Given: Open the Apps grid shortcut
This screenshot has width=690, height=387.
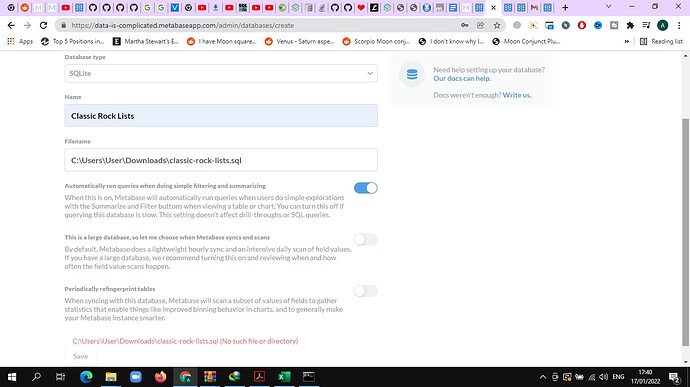Looking at the screenshot, I should coord(20,41).
